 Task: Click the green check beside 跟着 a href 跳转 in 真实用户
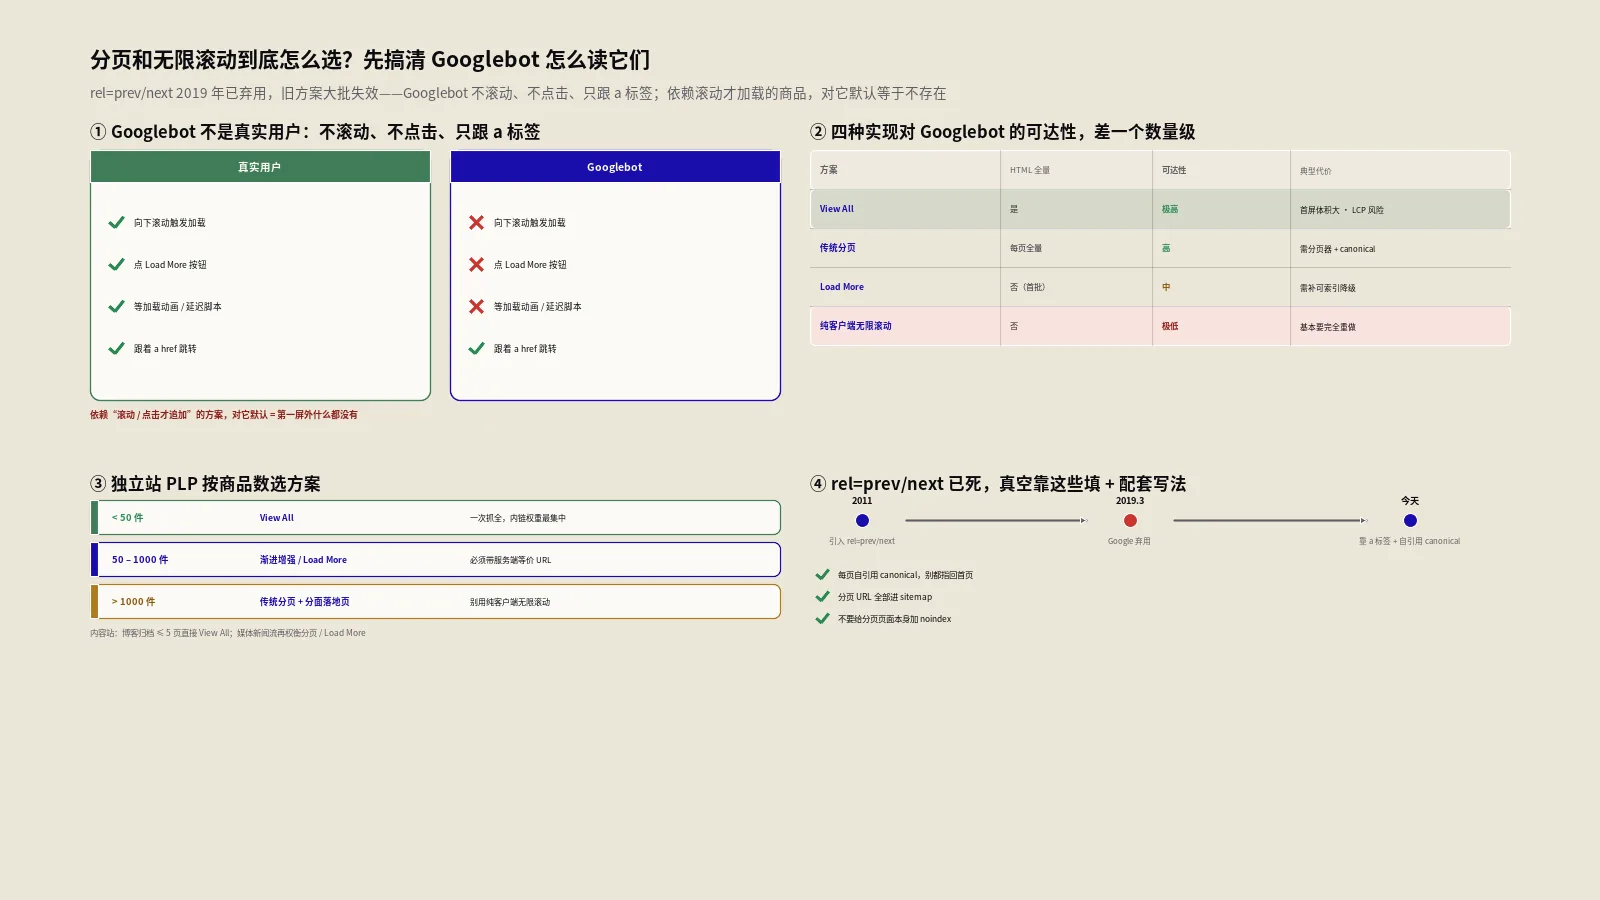tap(116, 348)
